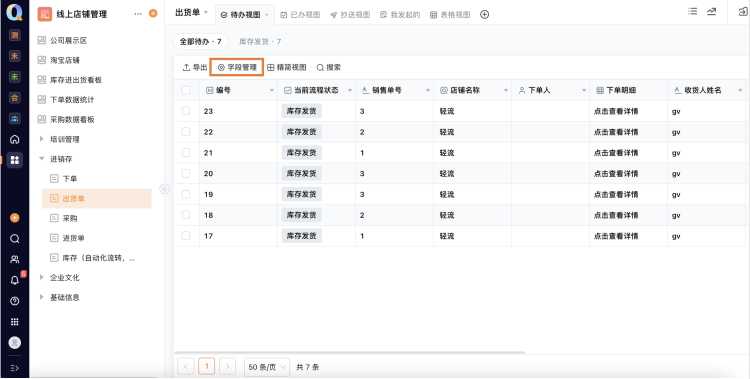Viewport: 750px width, 379px height.
Task: Open the 50 条/页 page size dropdown
Action: [267, 367]
